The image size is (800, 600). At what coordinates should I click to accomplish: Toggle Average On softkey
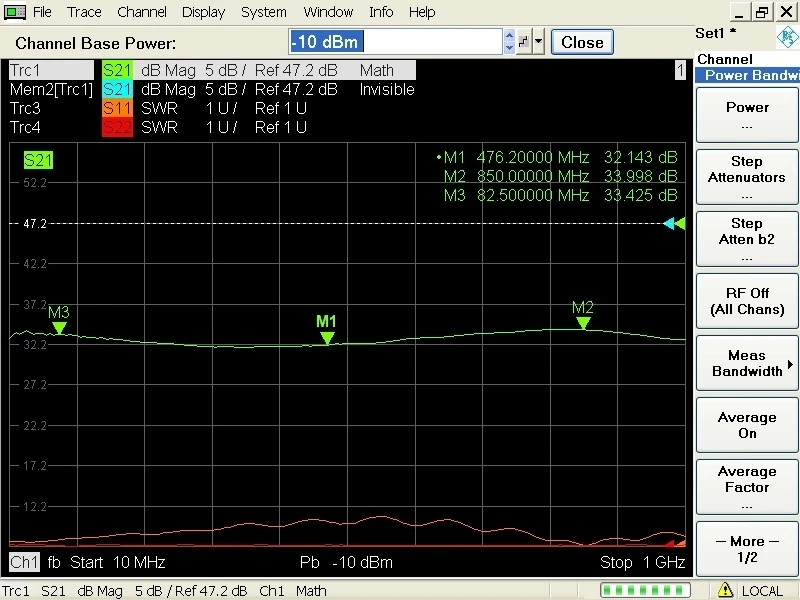point(746,425)
